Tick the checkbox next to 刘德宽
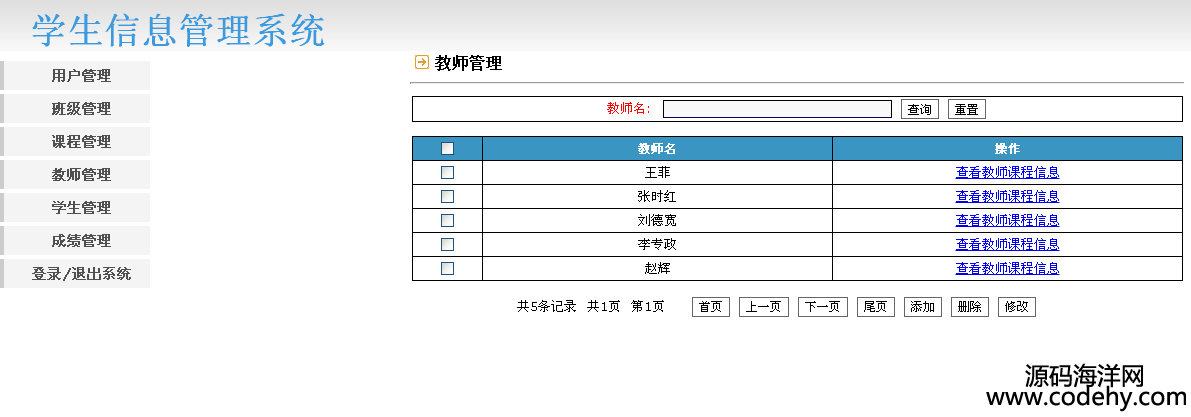 pos(447,220)
